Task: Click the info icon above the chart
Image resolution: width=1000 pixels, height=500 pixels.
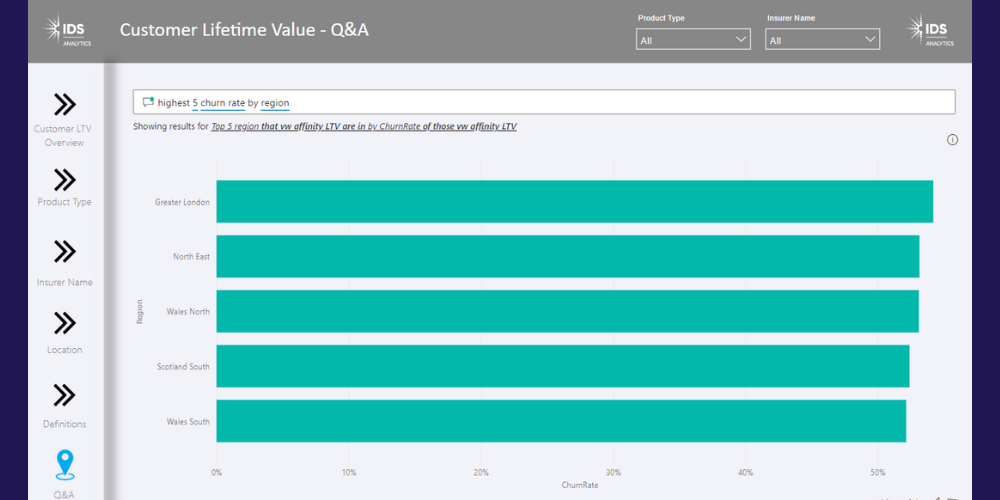Action: (952, 140)
